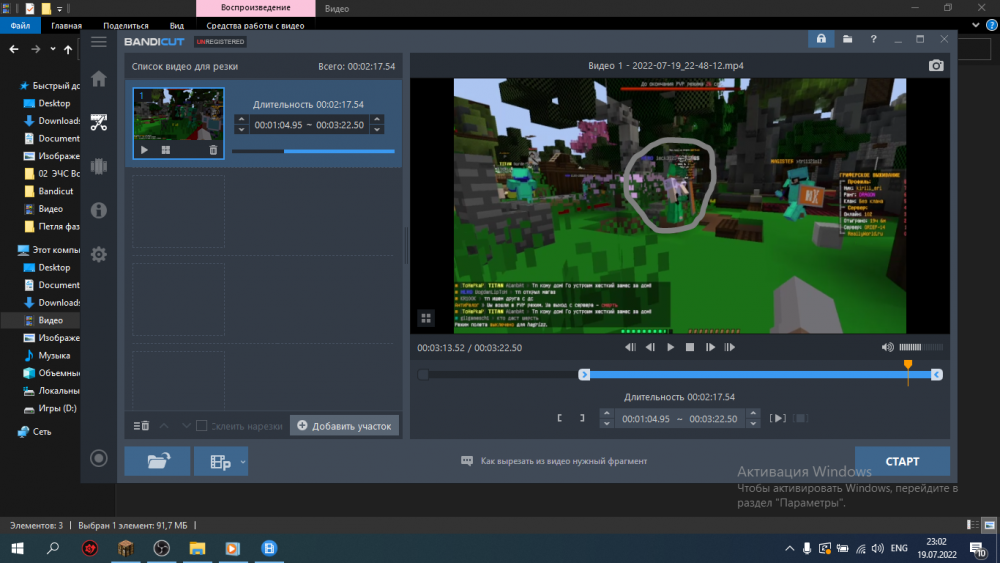Click the orange playhead marker
The width and height of the screenshot is (1000, 563).
tap(908, 365)
